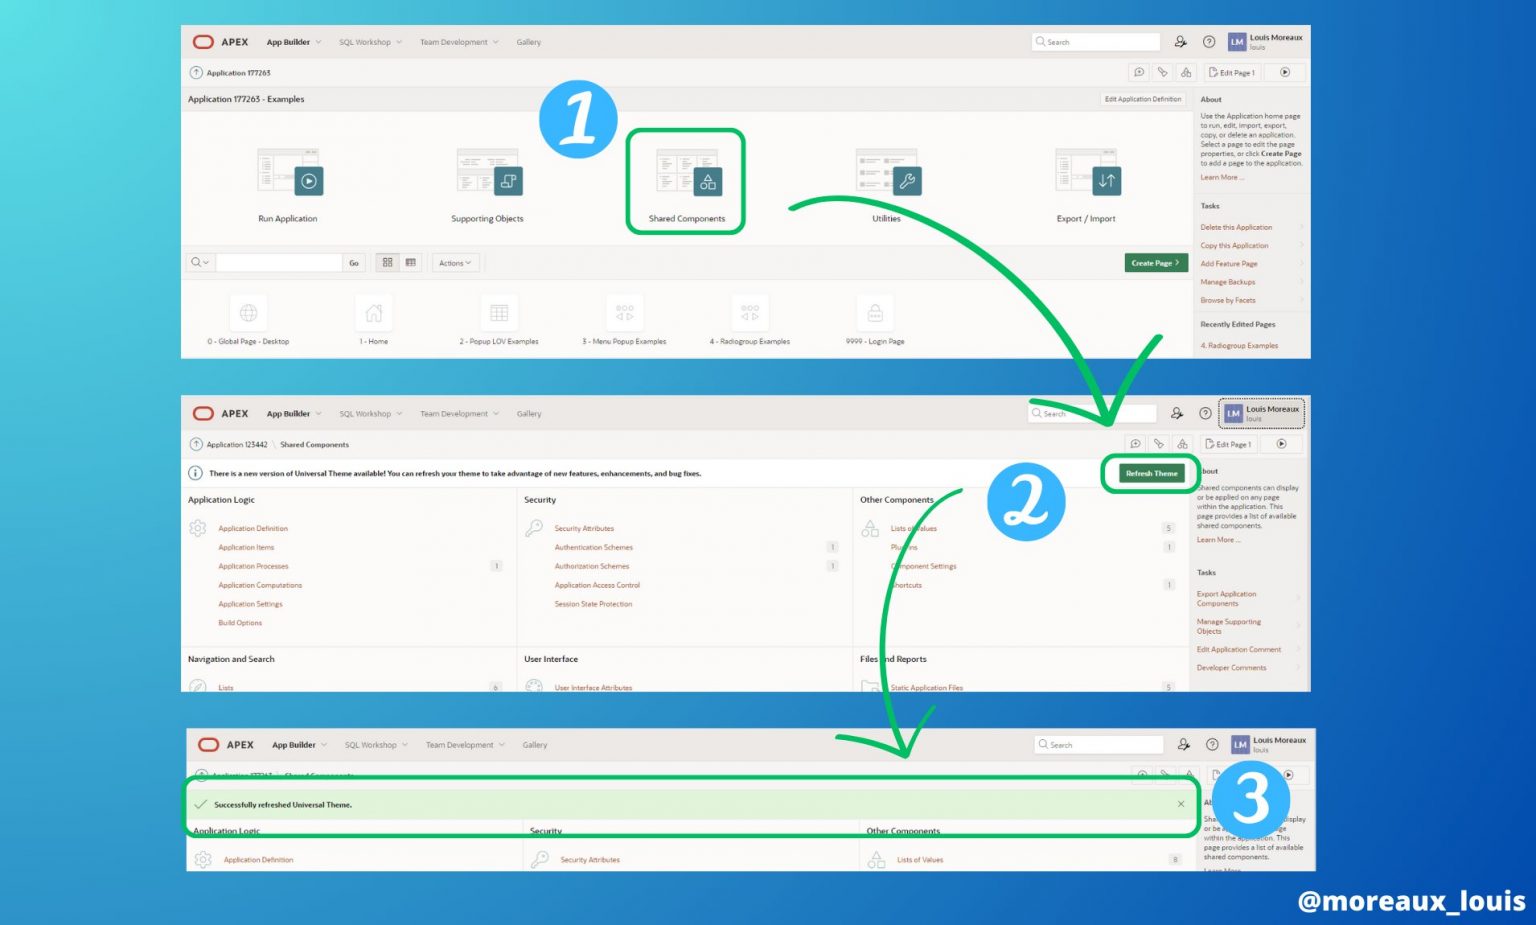The image size is (1536, 925).
Task: Open the 0 - Global Page - Desktop icon
Action: click(x=248, y=314)
